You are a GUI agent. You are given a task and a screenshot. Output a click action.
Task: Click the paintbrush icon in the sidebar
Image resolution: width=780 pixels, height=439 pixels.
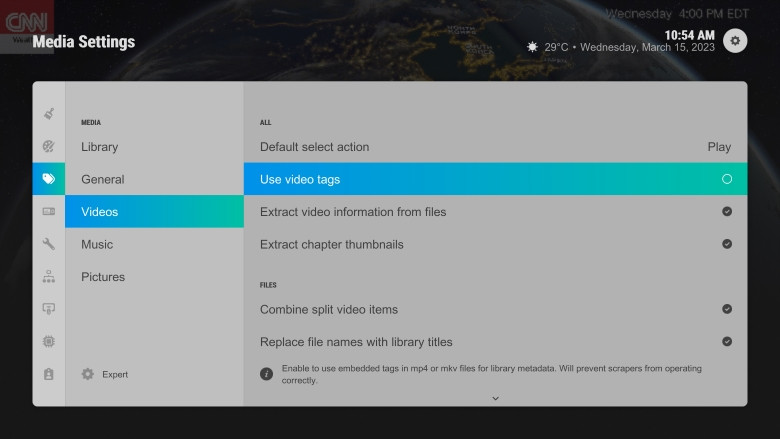click(x=49, y=114)
